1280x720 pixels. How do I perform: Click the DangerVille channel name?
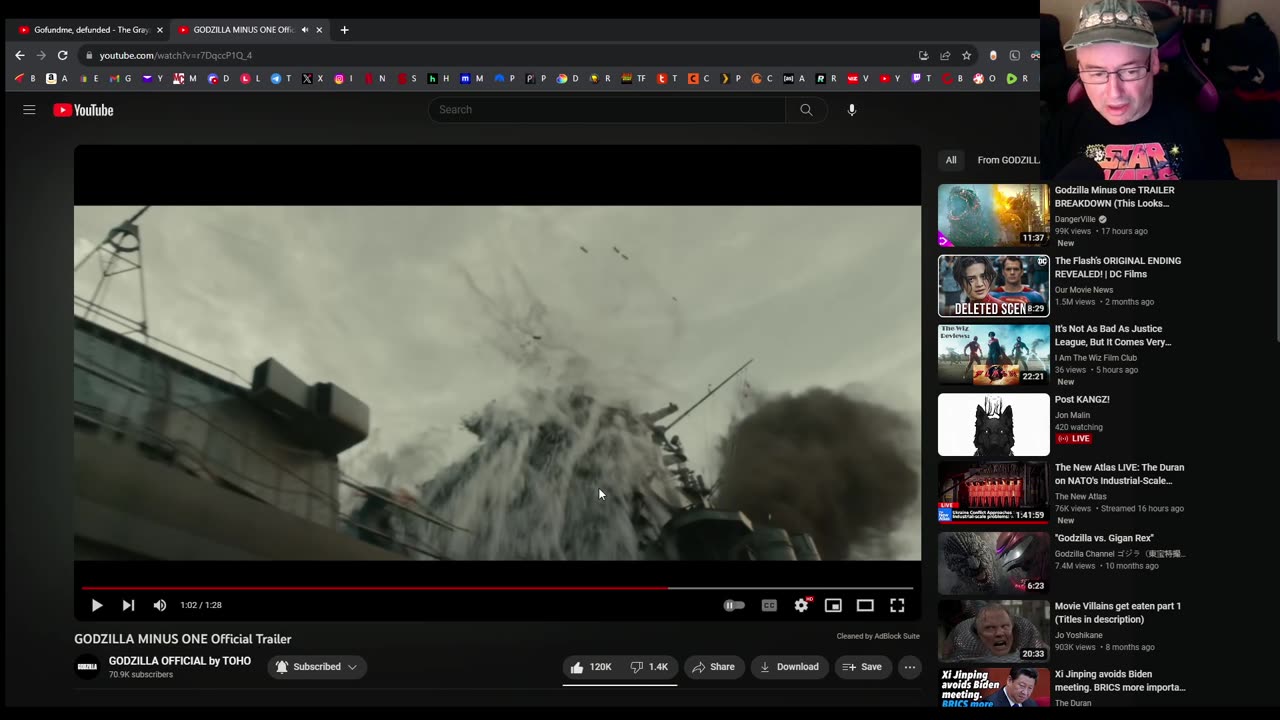pos(1075,219)
